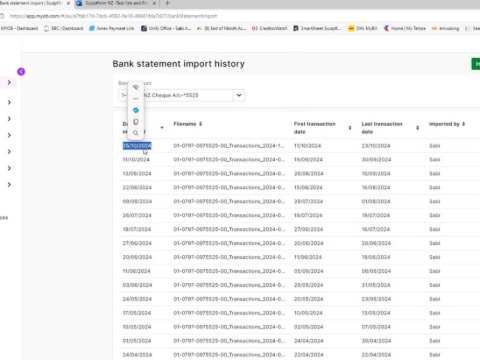Close the Sculptform NZ Task lists tab

point(154,3)
